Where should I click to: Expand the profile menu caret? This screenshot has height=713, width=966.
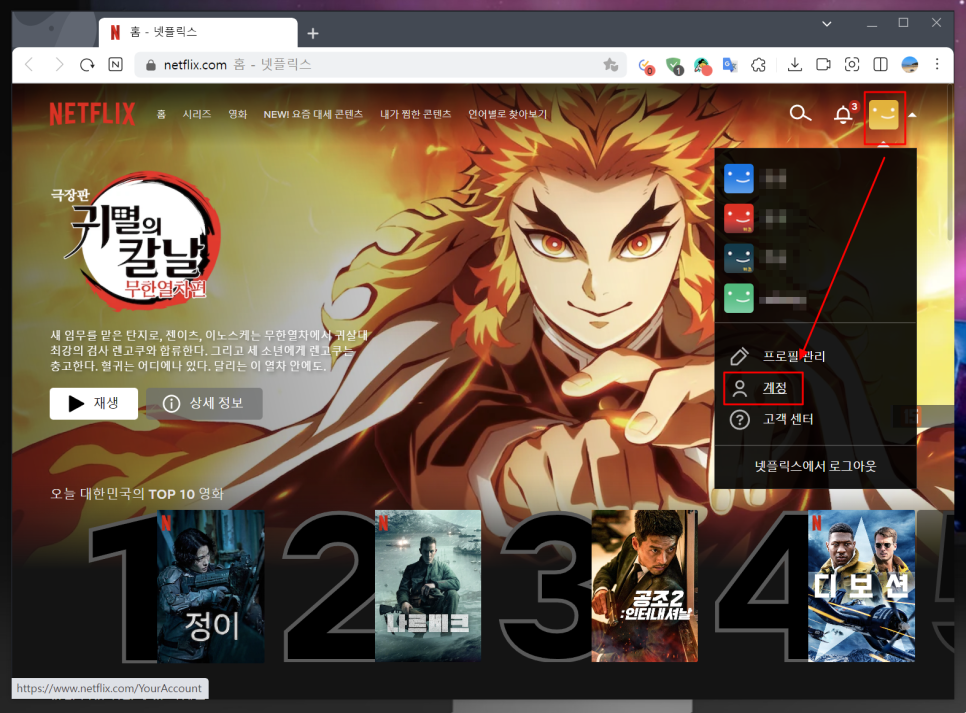click(912, 115)
